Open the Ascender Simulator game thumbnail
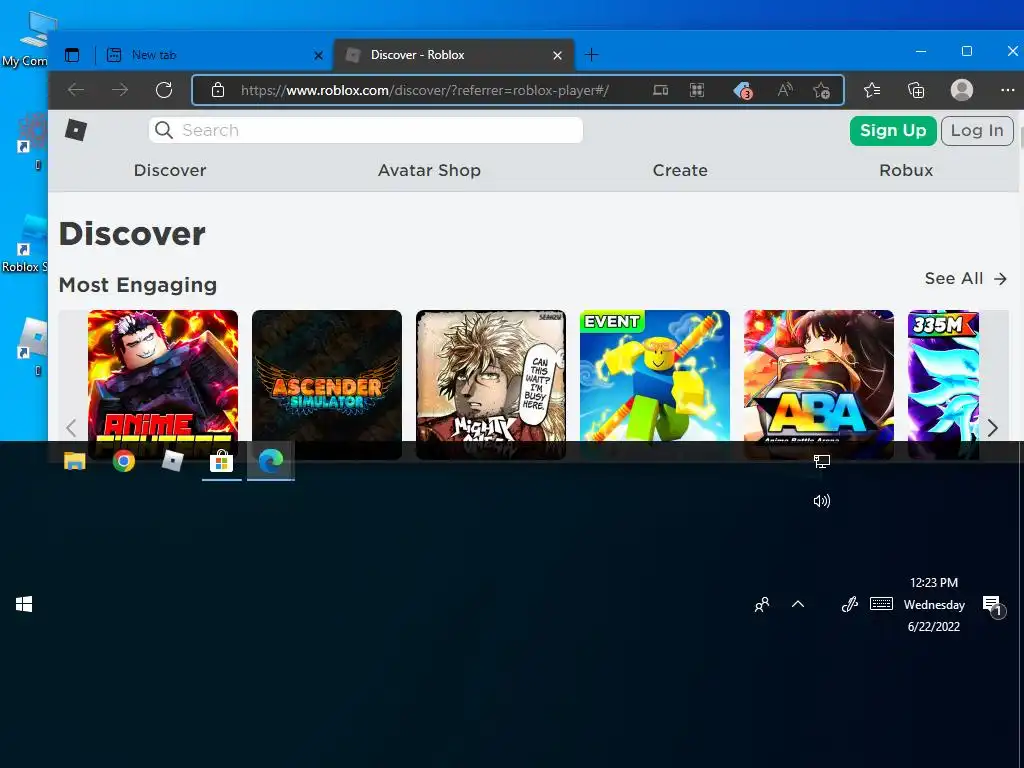 [x=327, y=385]
